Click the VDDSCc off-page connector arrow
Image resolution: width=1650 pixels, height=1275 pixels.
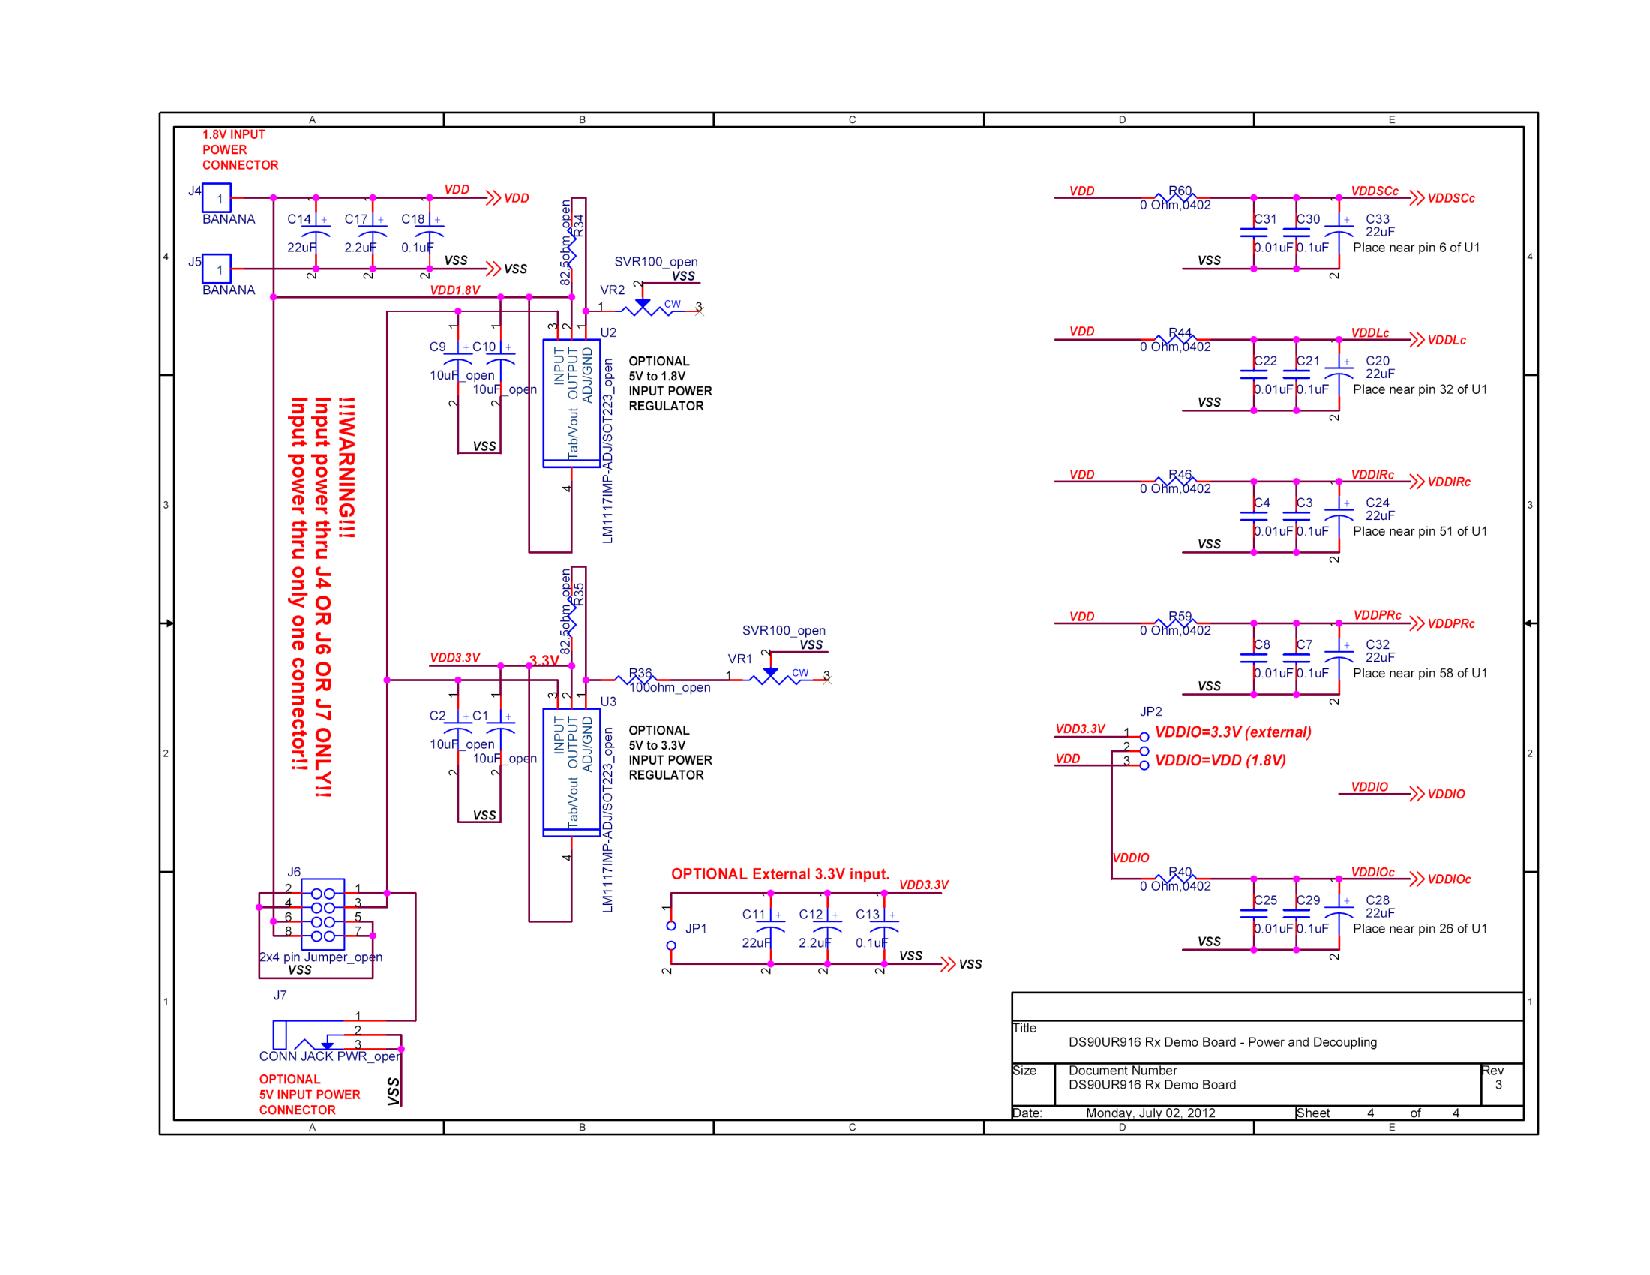tap(1418, 198)
